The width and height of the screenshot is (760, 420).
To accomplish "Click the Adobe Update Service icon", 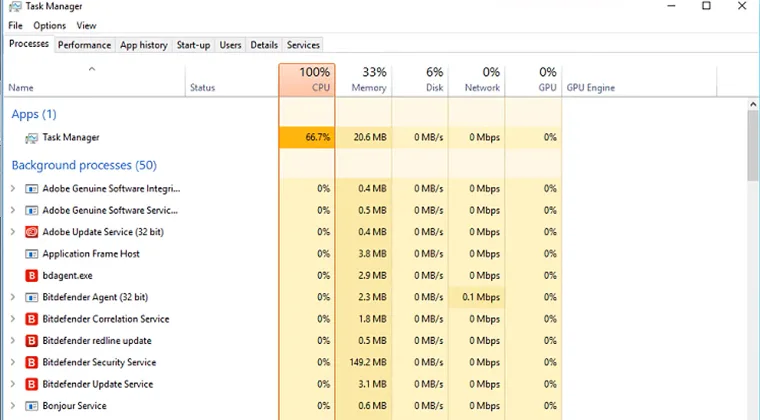I will tap(32, 232).
